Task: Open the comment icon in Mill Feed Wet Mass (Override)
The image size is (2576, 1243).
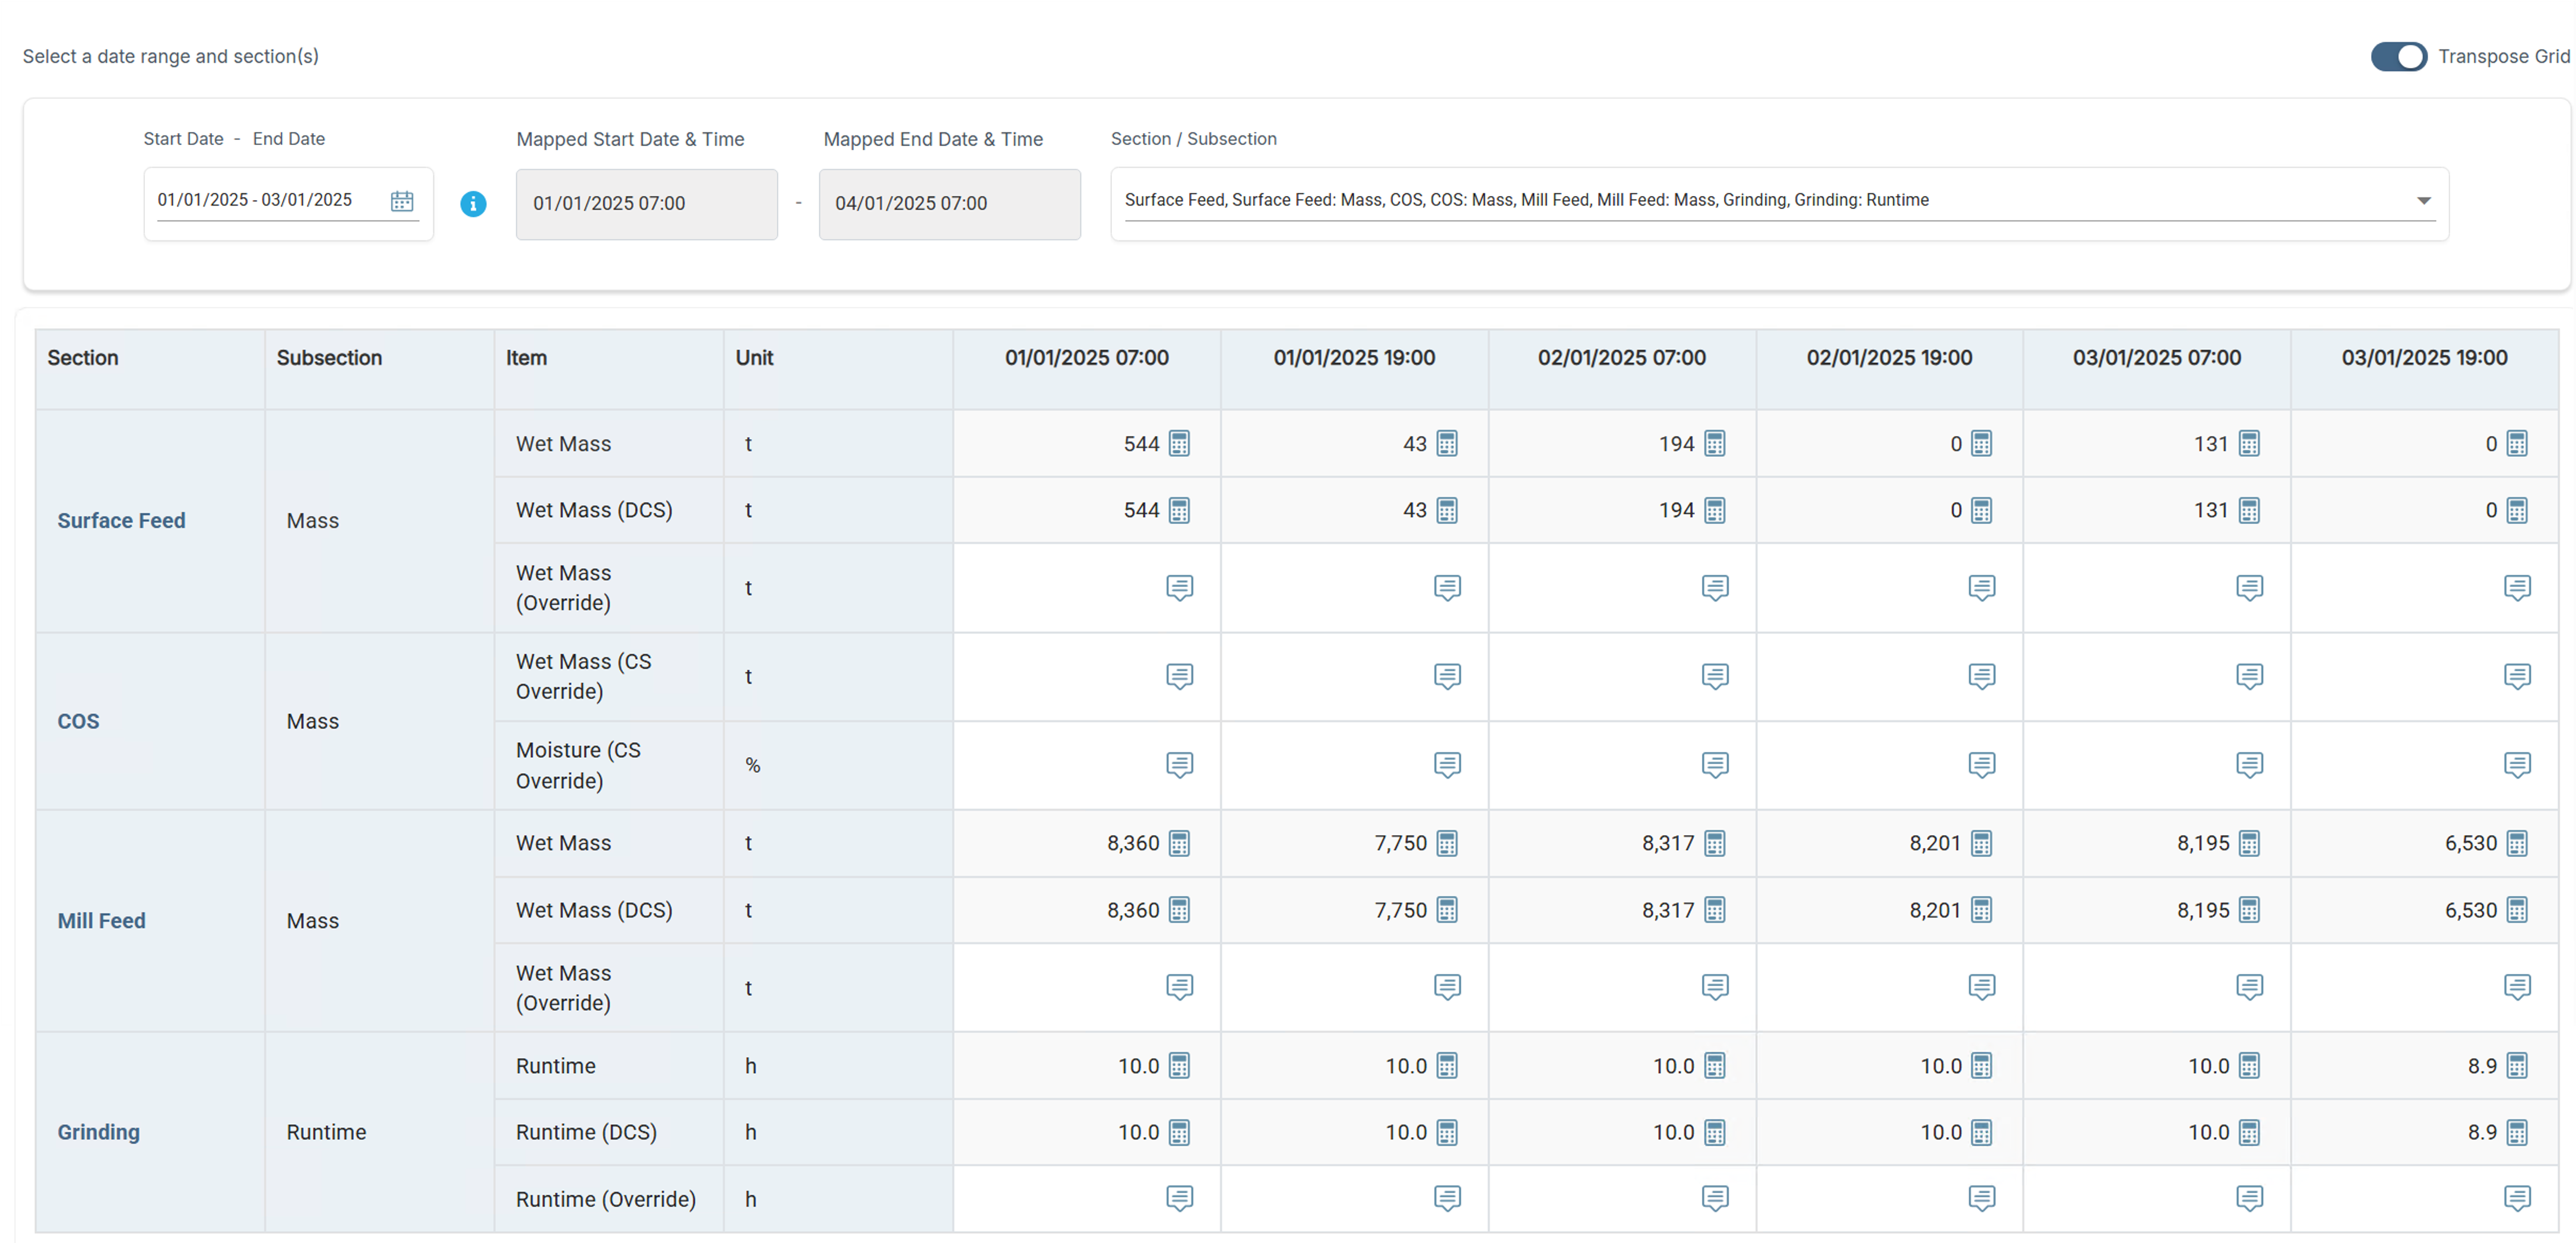Action: [1180, 987]
